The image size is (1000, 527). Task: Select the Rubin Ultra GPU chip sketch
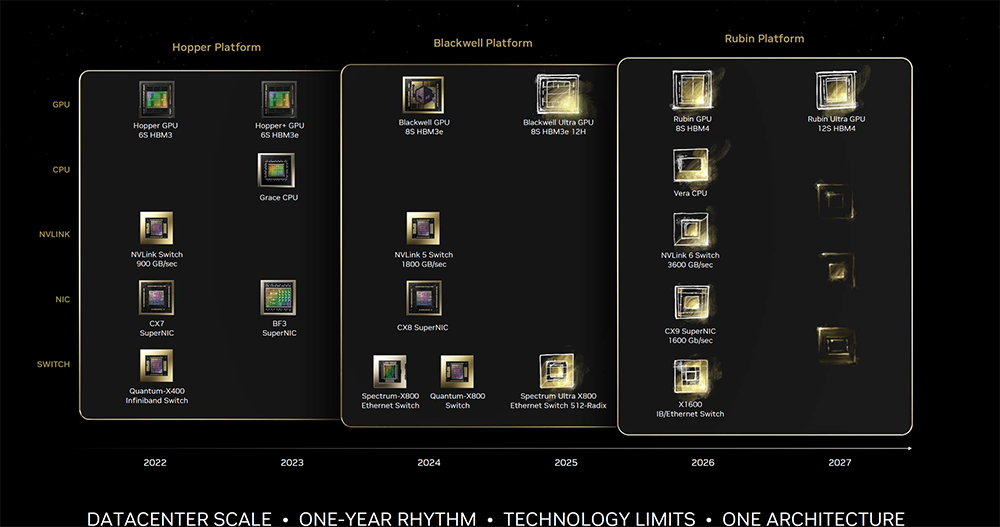(x=835, y=90)
